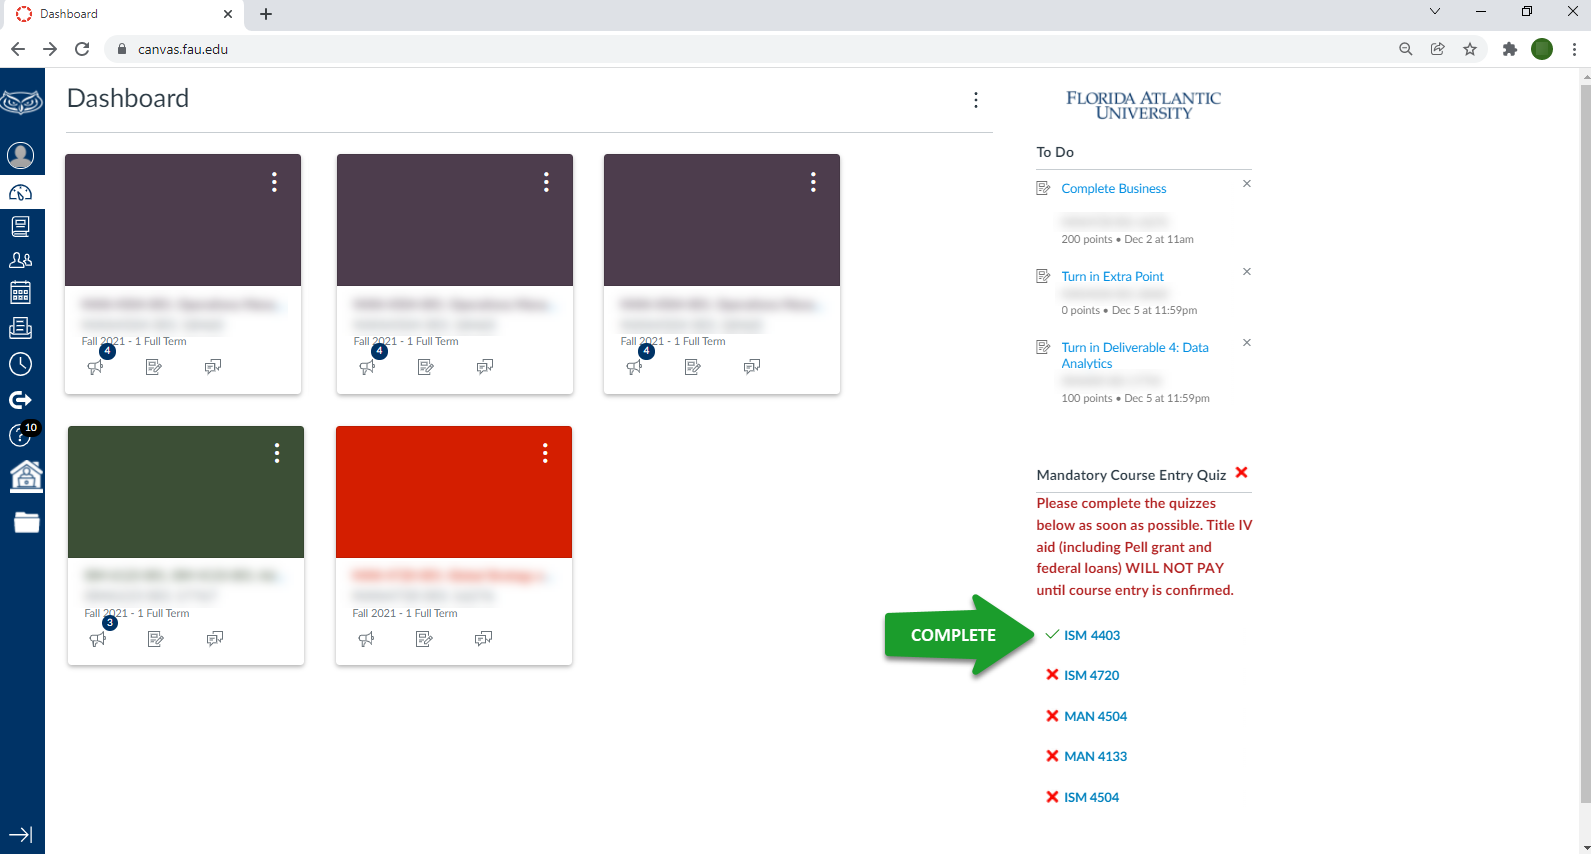Click Assignments icon on the red course card
Screen dimensions: 1591x854
(425, 639)
